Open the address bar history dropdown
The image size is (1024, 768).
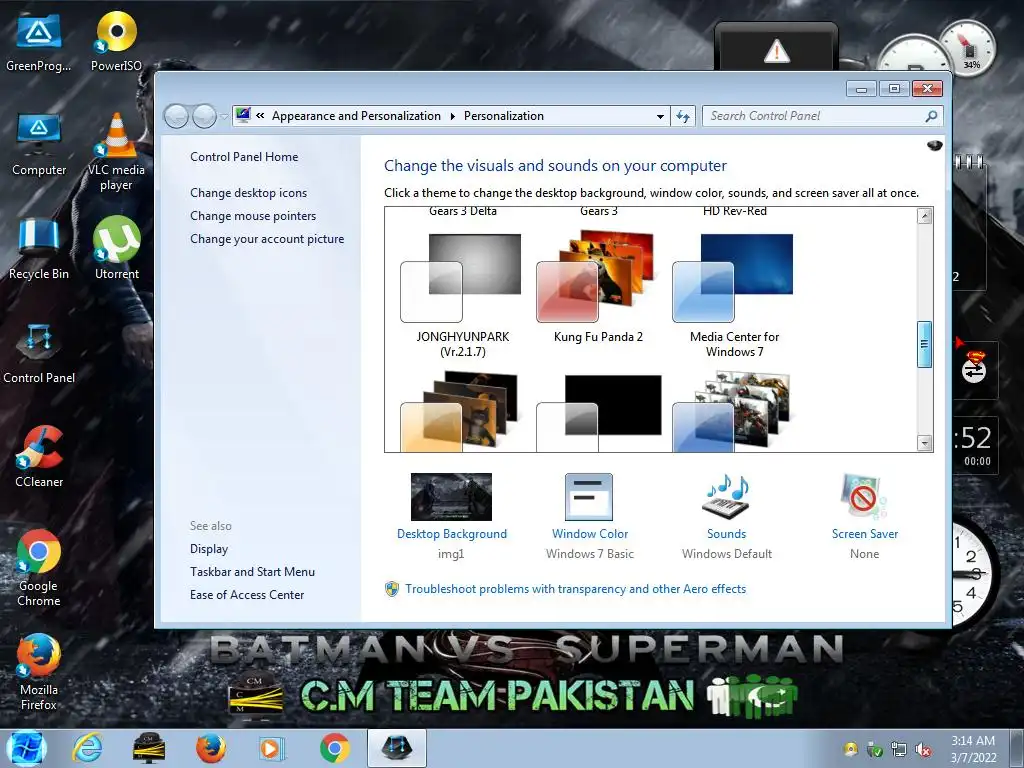tap(660, 116)
